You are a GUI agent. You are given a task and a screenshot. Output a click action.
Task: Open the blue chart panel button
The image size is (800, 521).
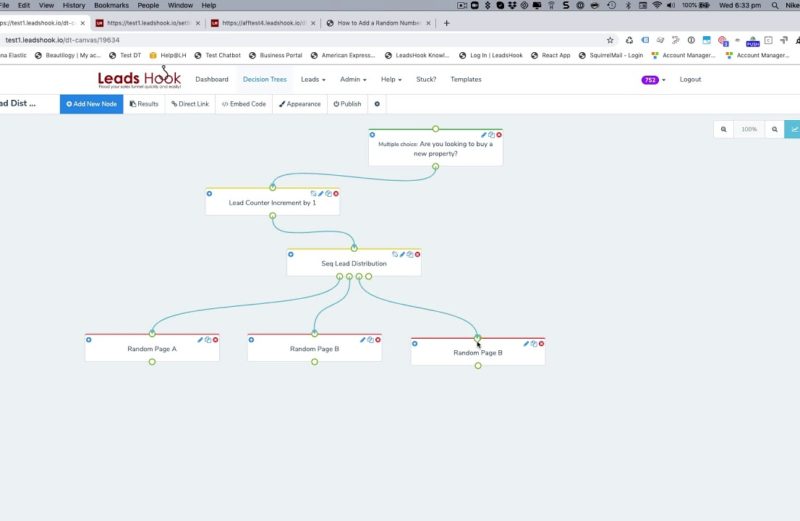[793, 129]
